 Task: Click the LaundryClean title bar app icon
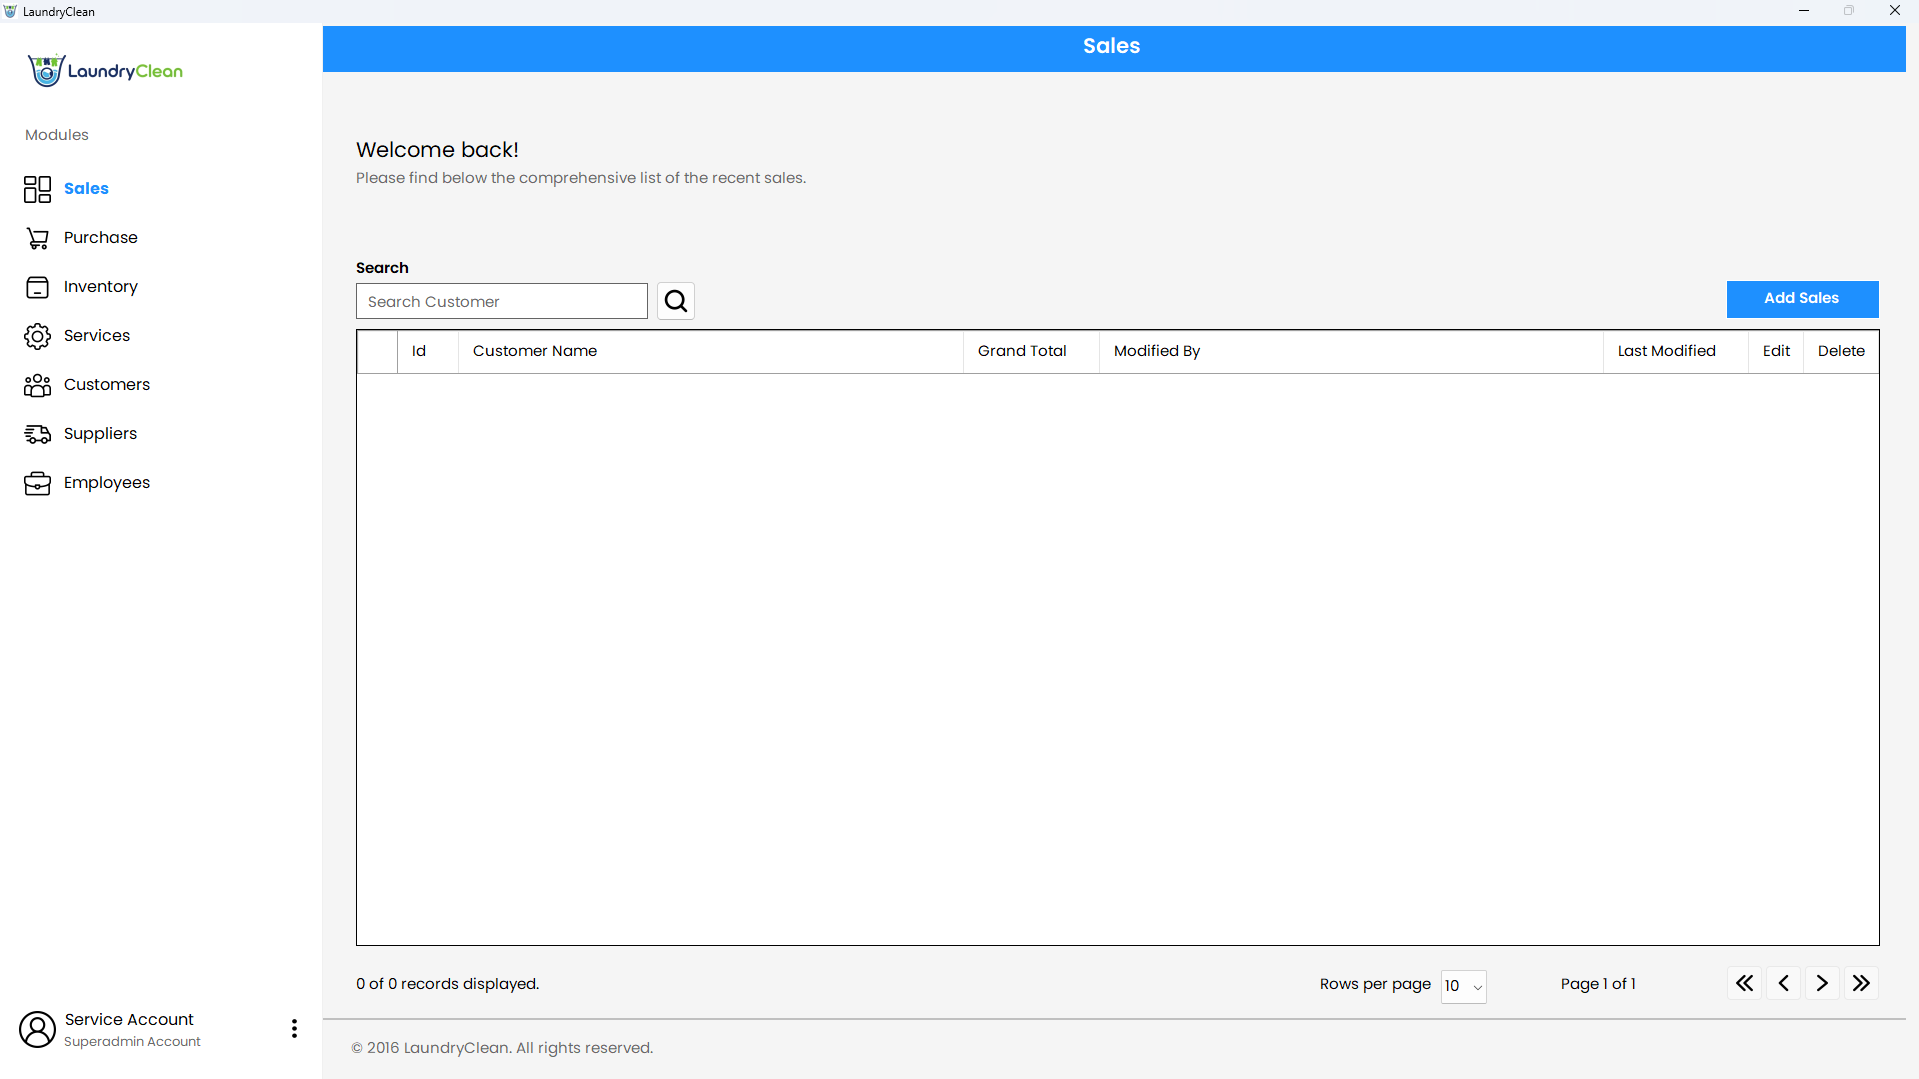coord(10,11)
